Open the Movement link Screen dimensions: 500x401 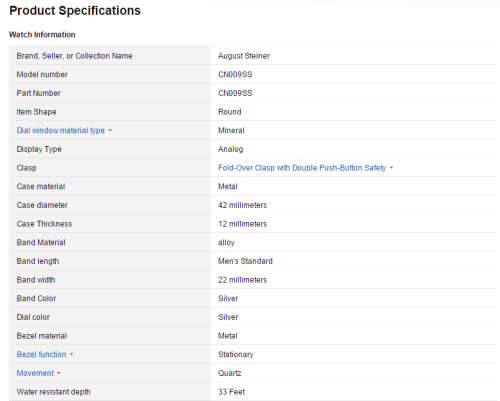(35, 373)
